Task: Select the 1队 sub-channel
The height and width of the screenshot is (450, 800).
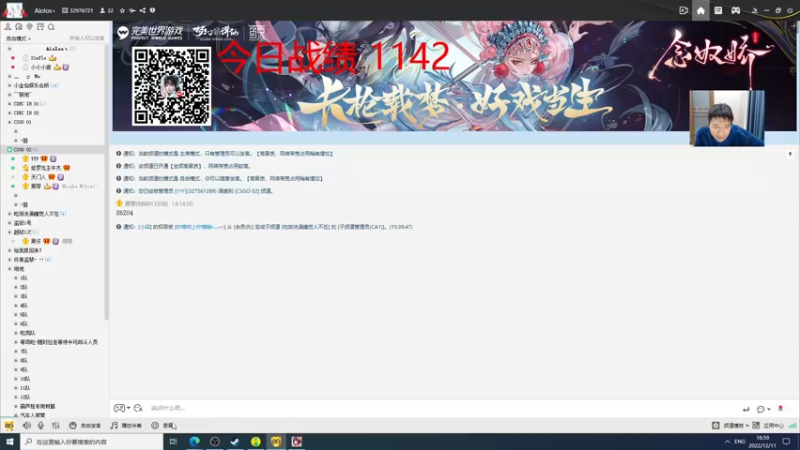Action: 23,278
